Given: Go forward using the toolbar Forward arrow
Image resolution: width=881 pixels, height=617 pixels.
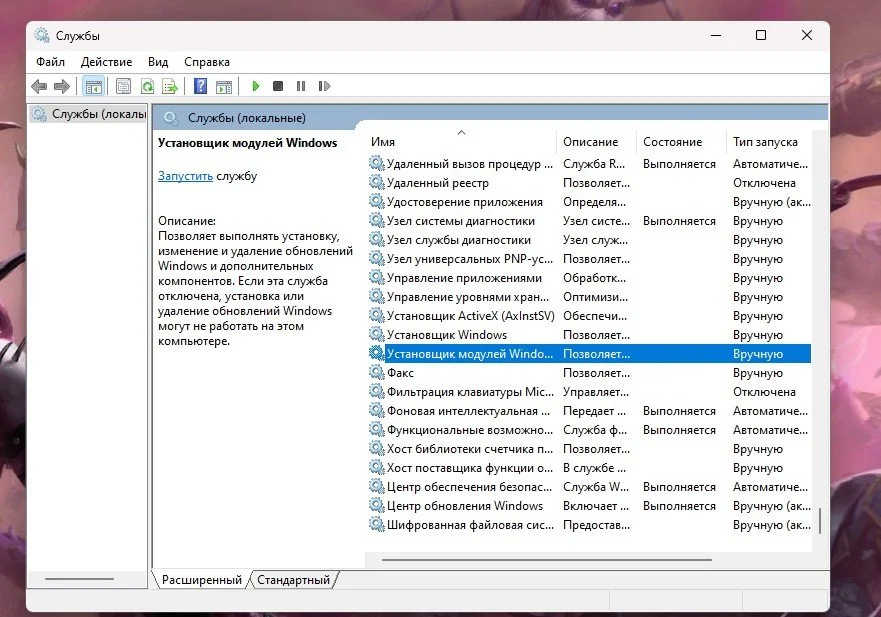Looking at the screenshot, I should pos(62,86).
